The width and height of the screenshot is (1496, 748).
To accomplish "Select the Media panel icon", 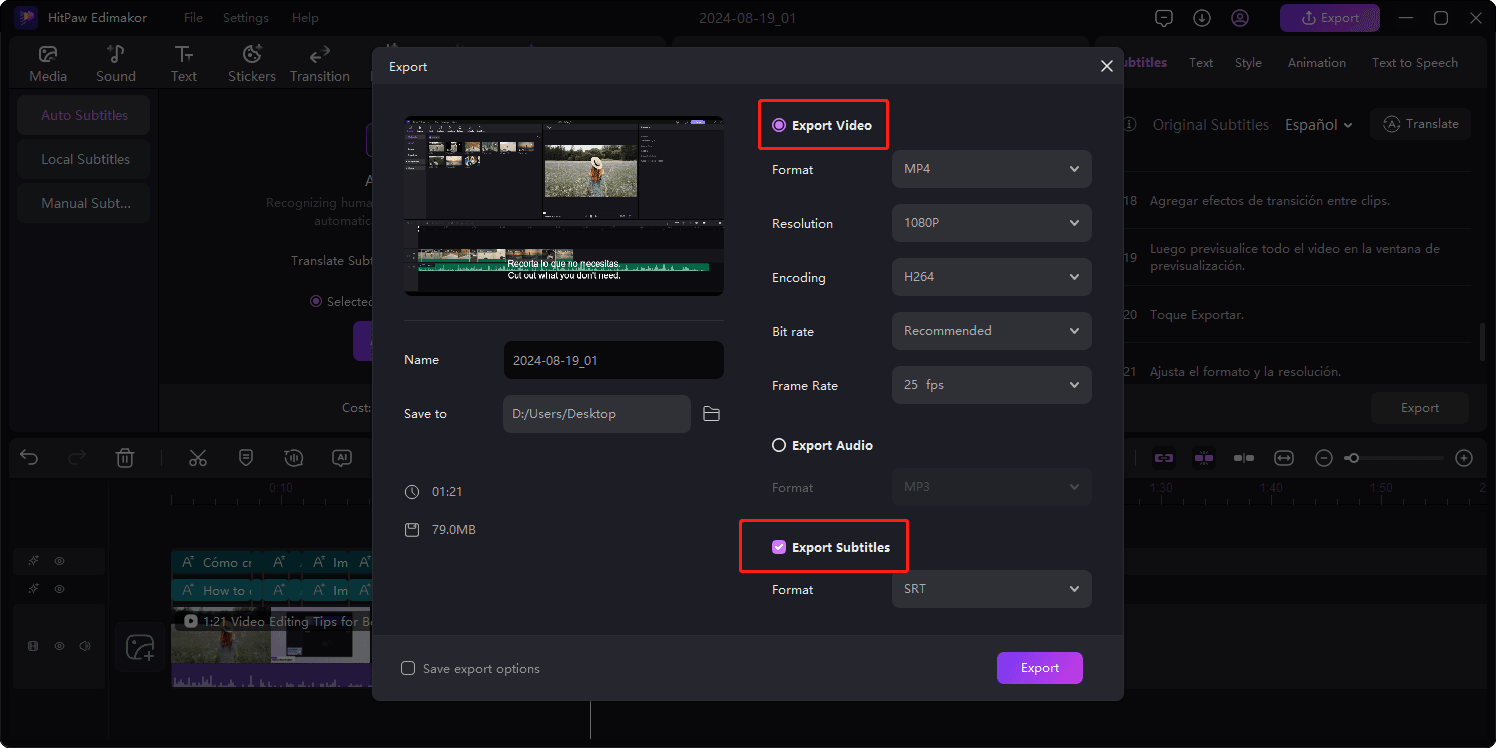I will 47,61.
